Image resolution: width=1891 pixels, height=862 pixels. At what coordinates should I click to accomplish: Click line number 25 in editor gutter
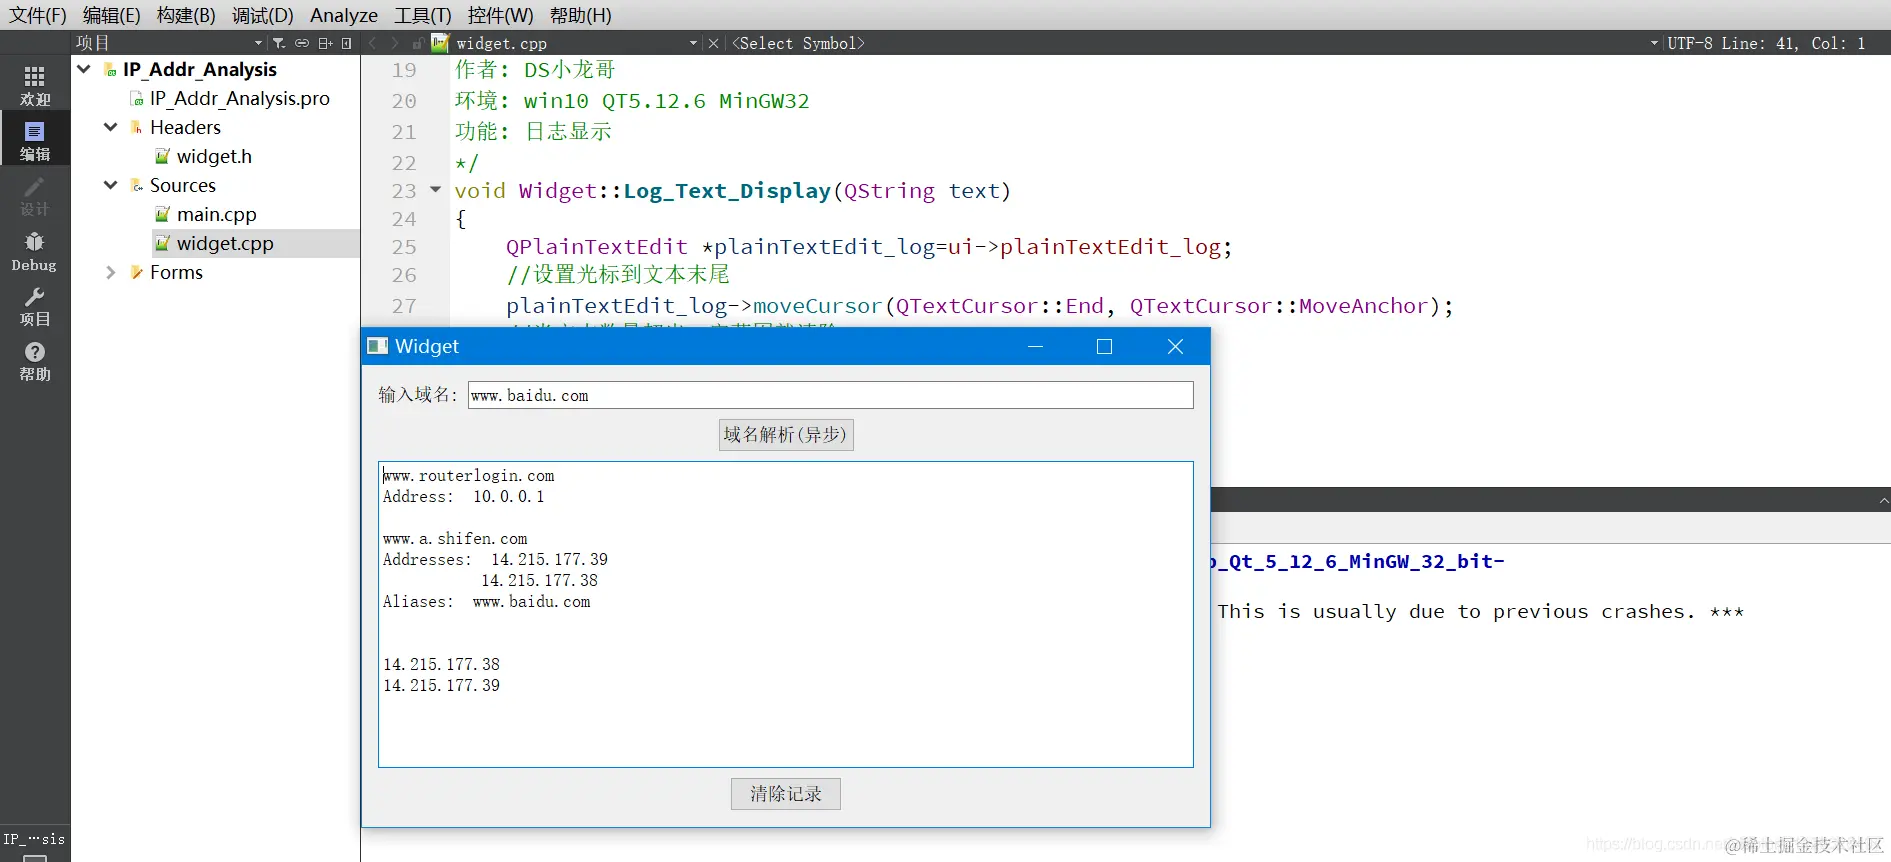(x=404, y=247)
